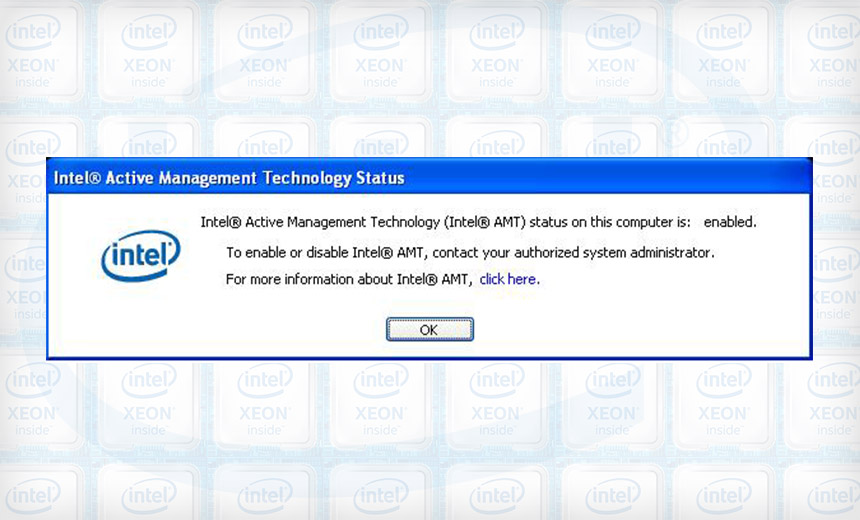Click the 'enabled' status word
This screenshot has height=520, width=860.
[x=730, y=223]
